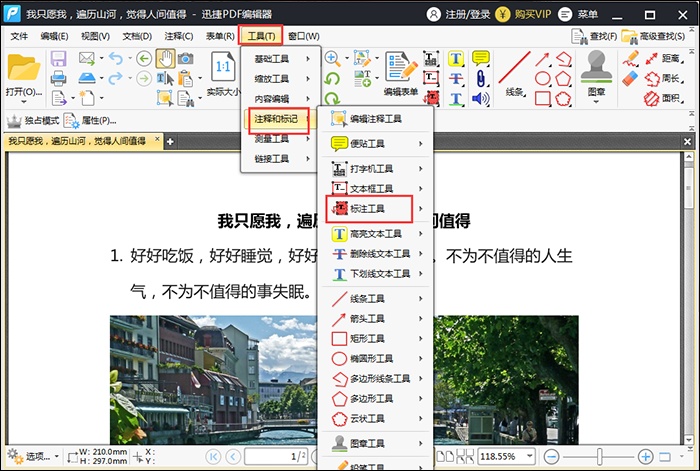The height and width of the screenshot is (471, 700).
Task: Select the 面积 area measuring tool
Action: point(664,98)
